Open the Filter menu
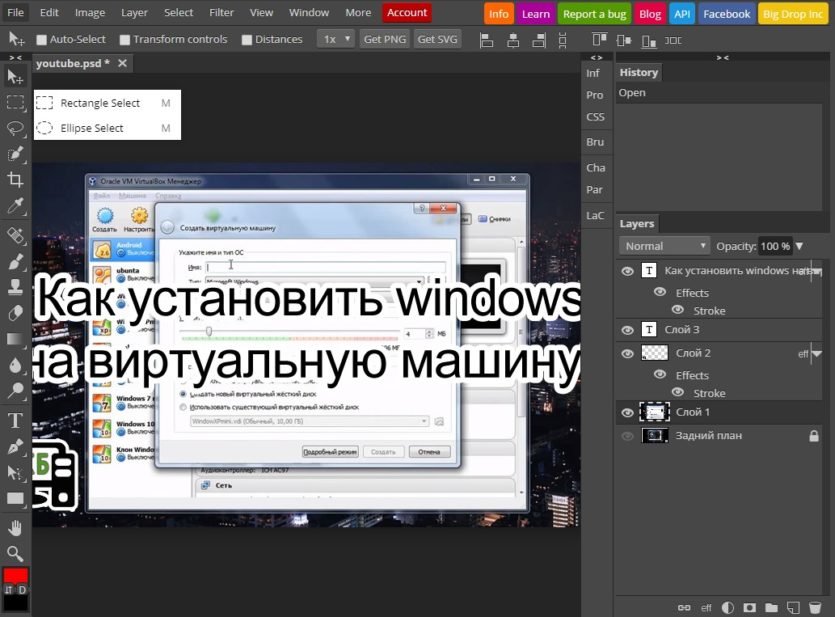835x617 pixels. click(222, 12)
